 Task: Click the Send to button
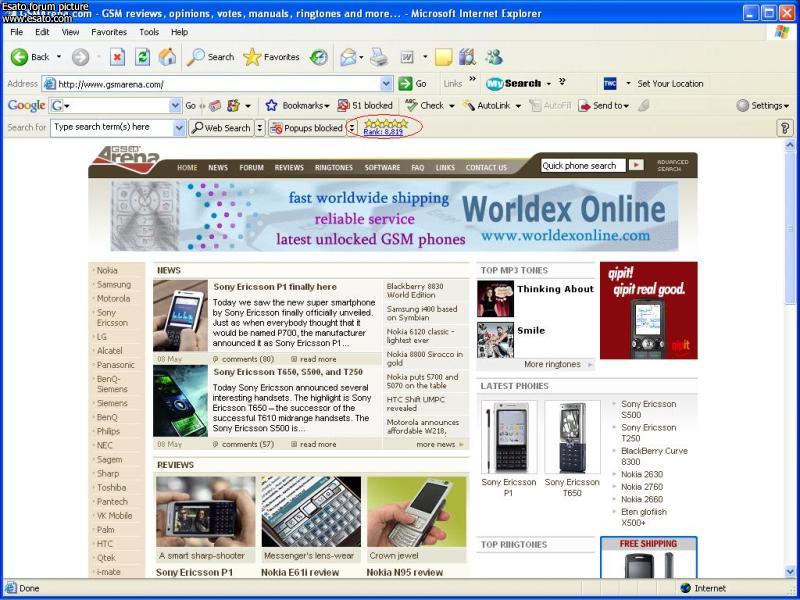click(603, 106)
